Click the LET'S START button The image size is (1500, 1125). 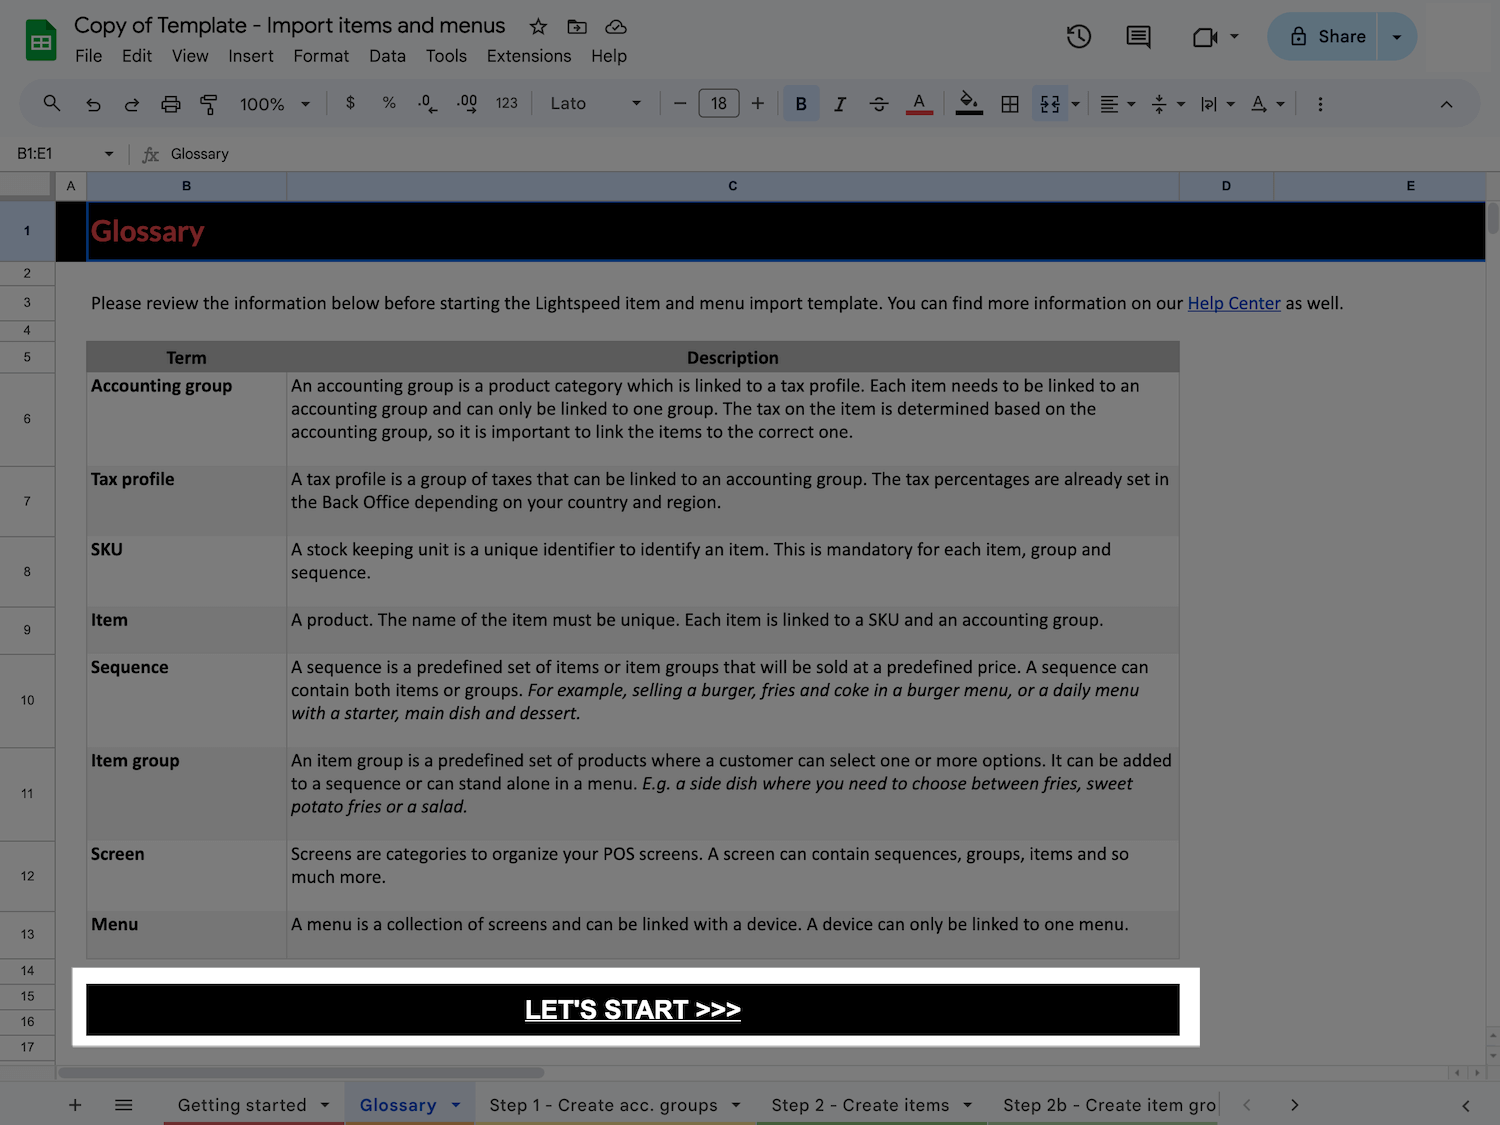tap(632, 1009)
